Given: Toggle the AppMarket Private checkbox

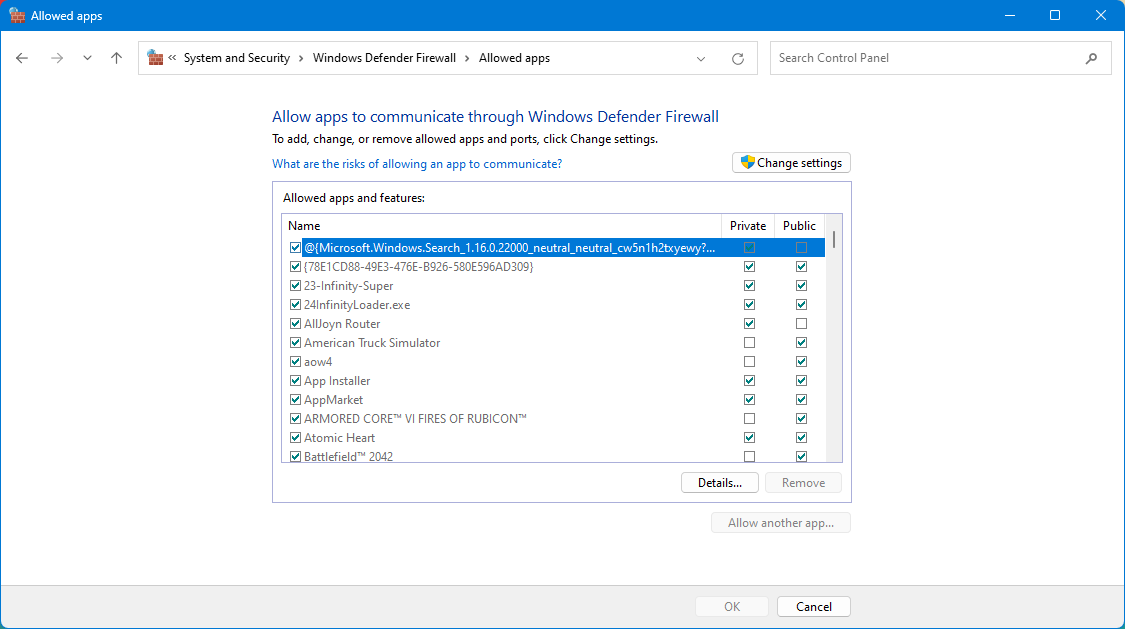Looking at the screenshot, I should click(x=750, y=399).
